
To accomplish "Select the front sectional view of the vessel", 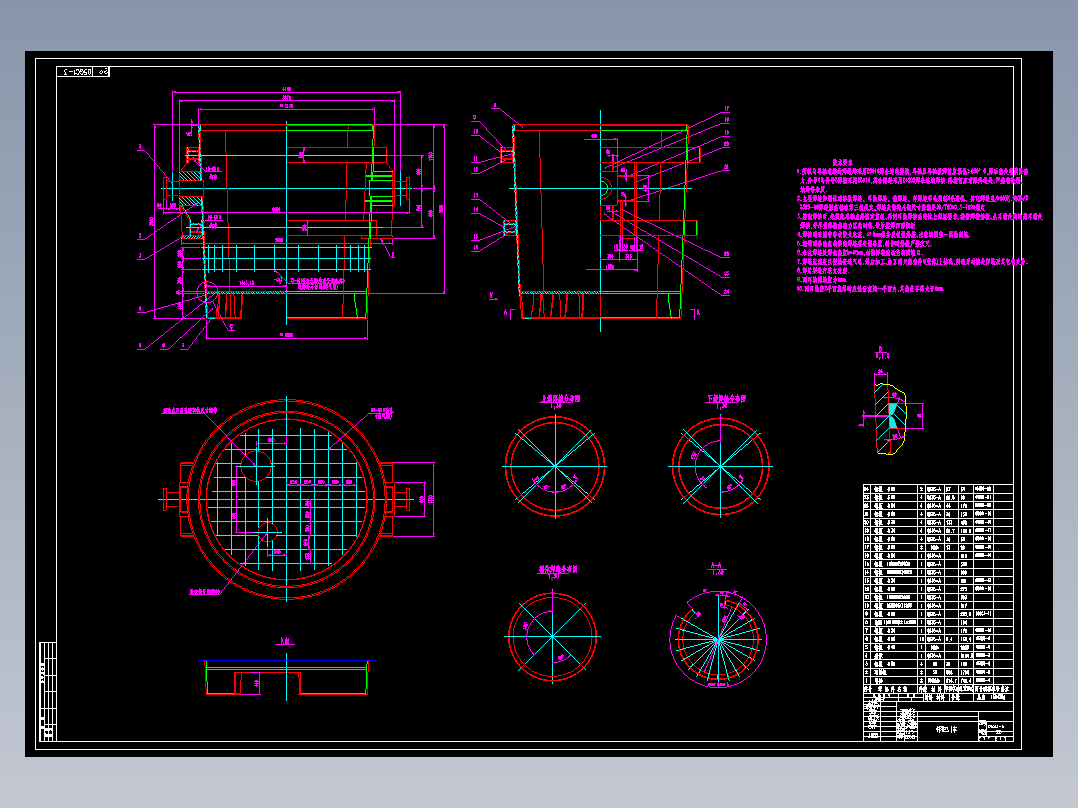I will [x=292, y=217].
